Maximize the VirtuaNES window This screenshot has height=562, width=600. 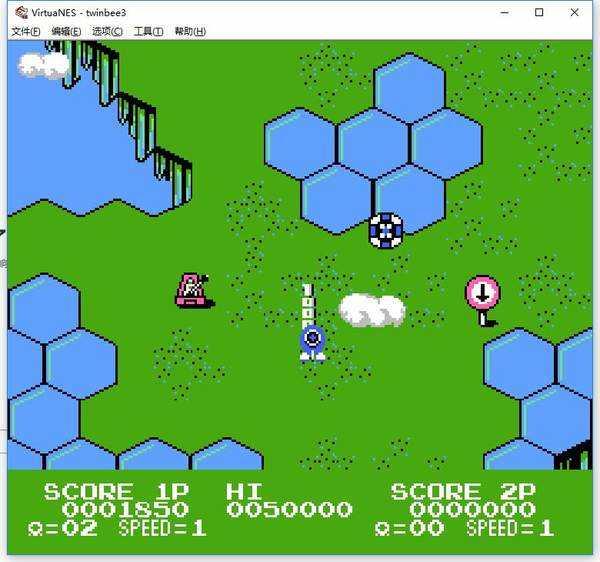tap(539, 12)
